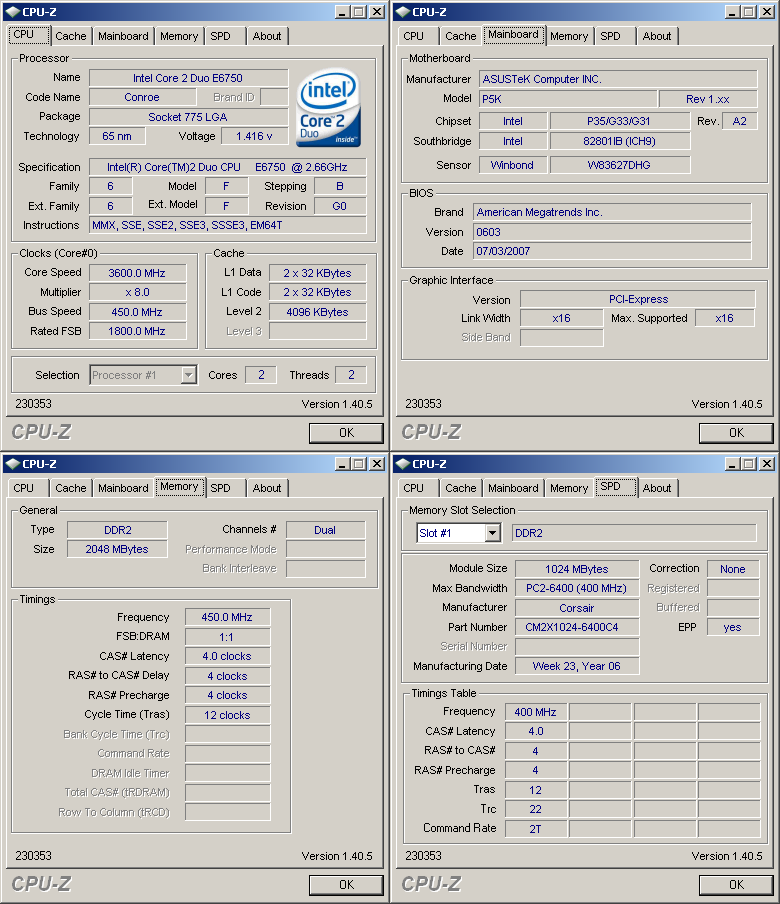Click the motherboard Model value P5K
Image resolution: width=780 pixels, height=904 pixels.
click(568, 99)
